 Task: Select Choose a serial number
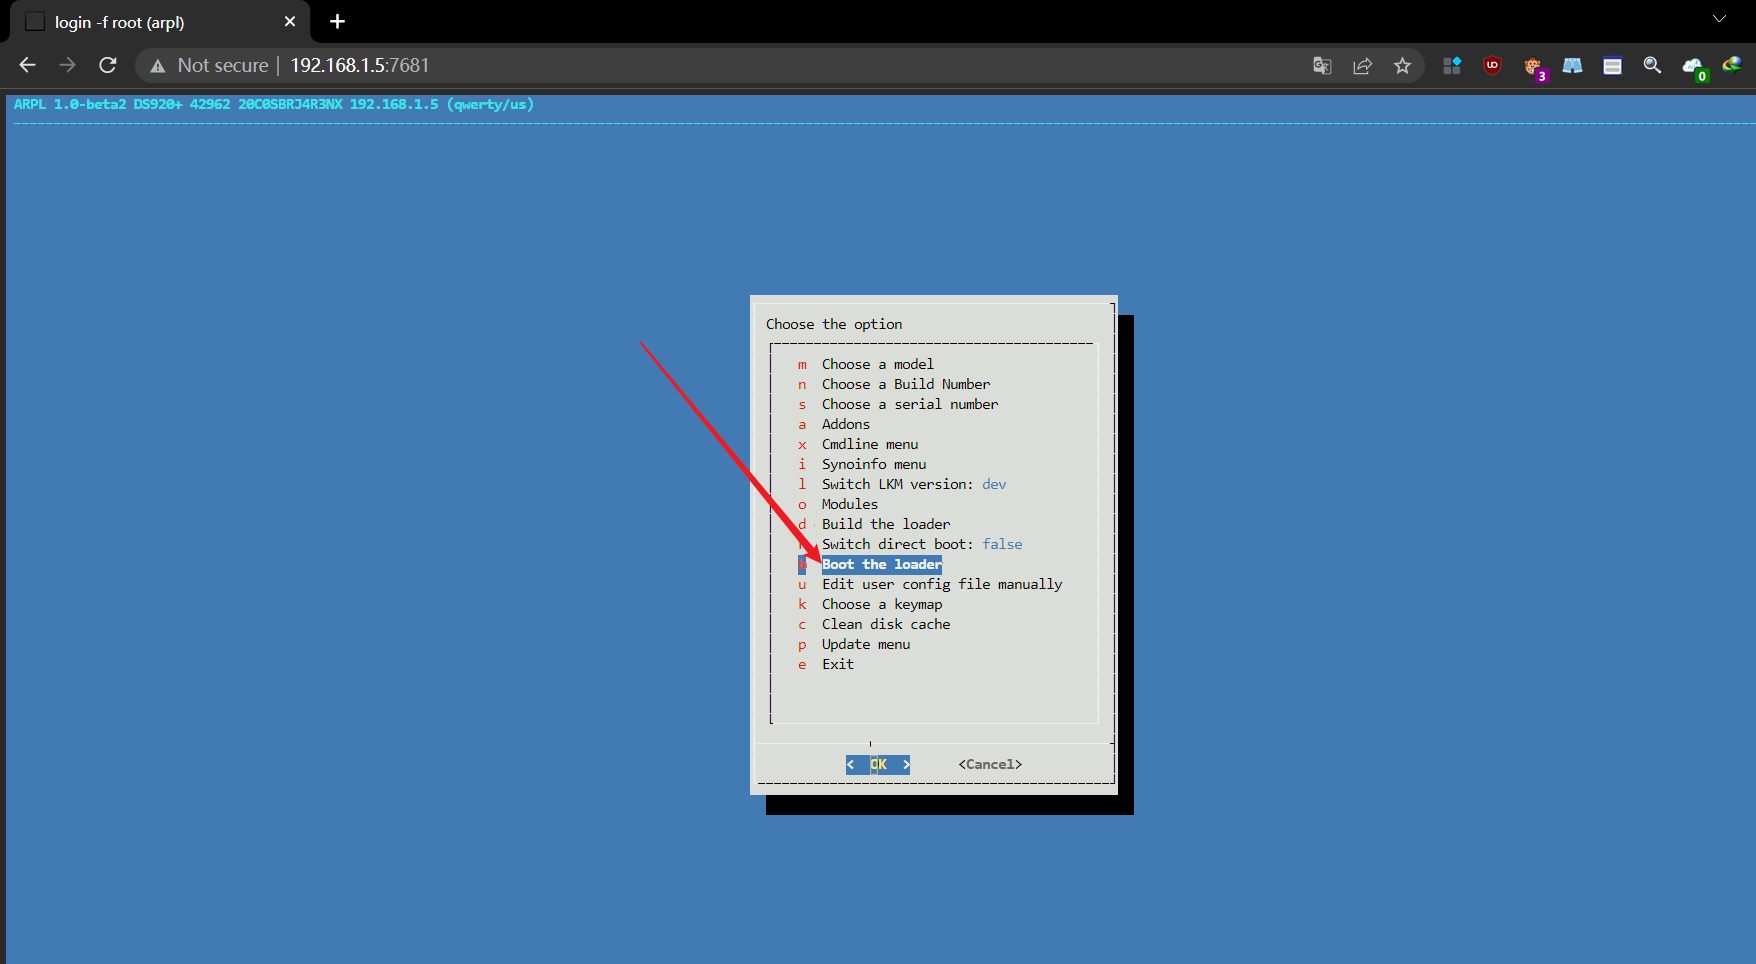(909, 404)
